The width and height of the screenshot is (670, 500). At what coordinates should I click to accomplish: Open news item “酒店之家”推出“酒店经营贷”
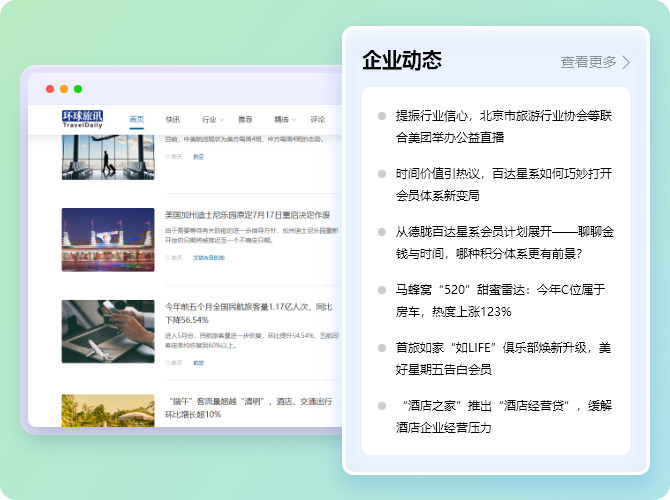504,417
